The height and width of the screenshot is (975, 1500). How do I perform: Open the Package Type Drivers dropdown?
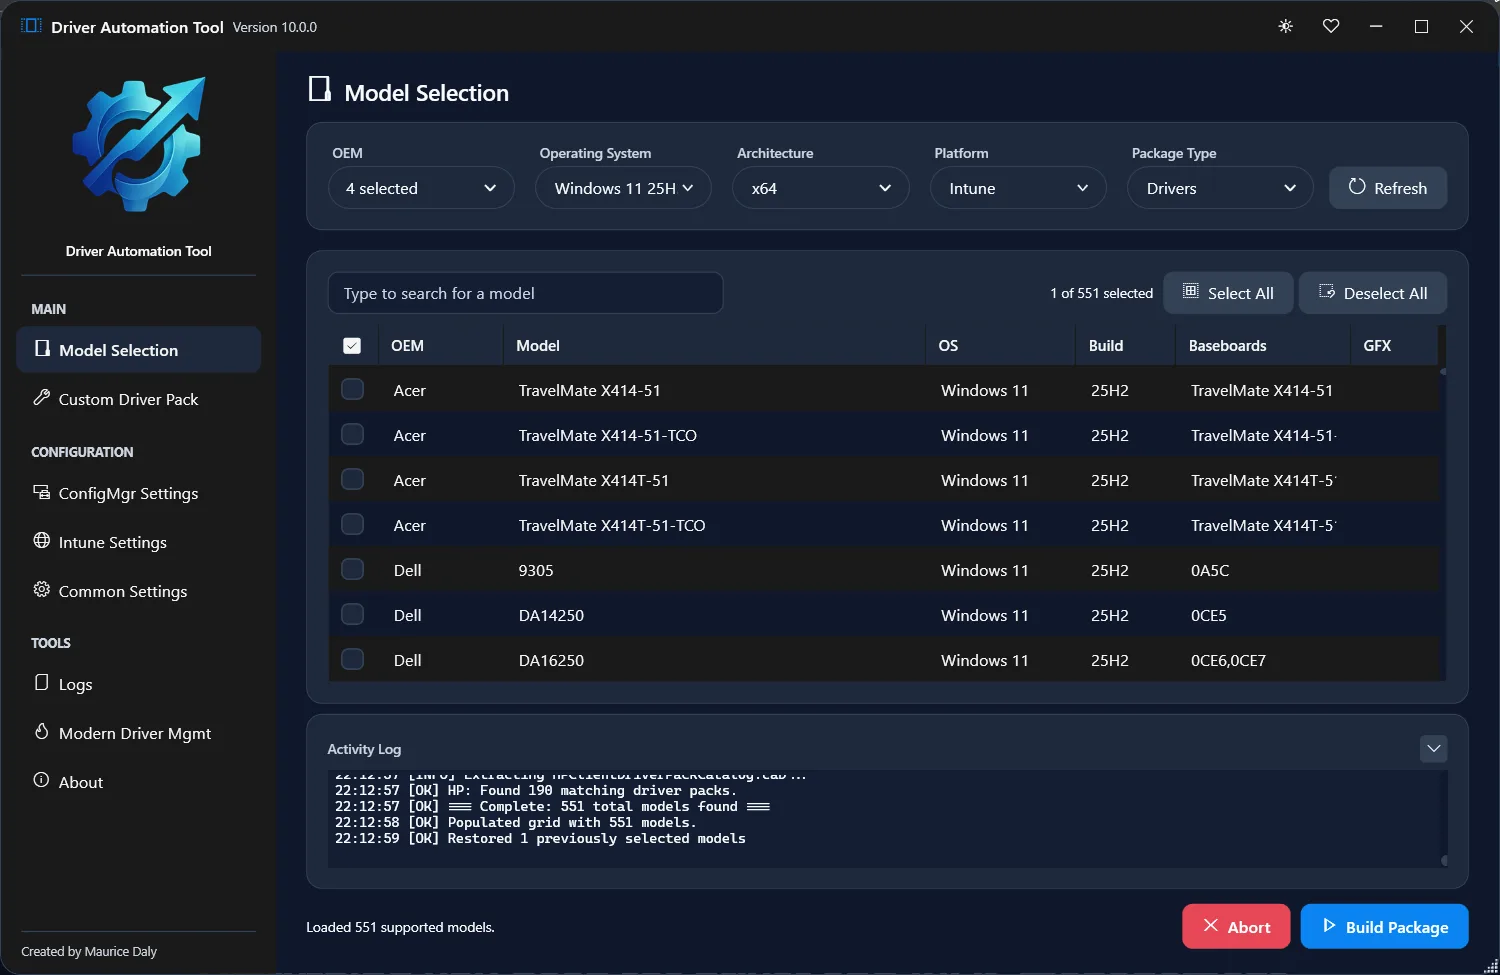pos(1220,188)
